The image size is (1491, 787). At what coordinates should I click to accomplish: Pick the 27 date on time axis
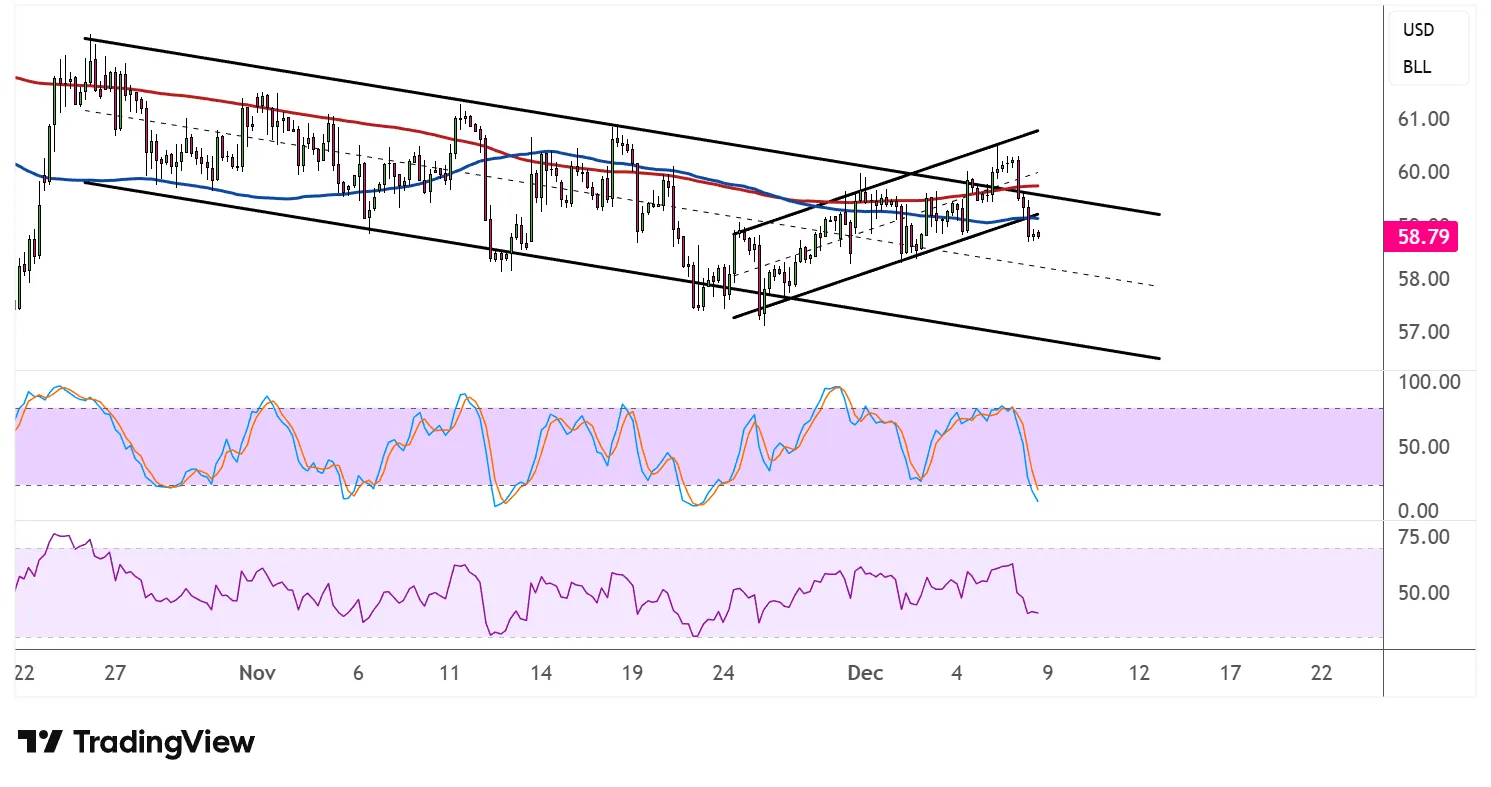point(115,674)
